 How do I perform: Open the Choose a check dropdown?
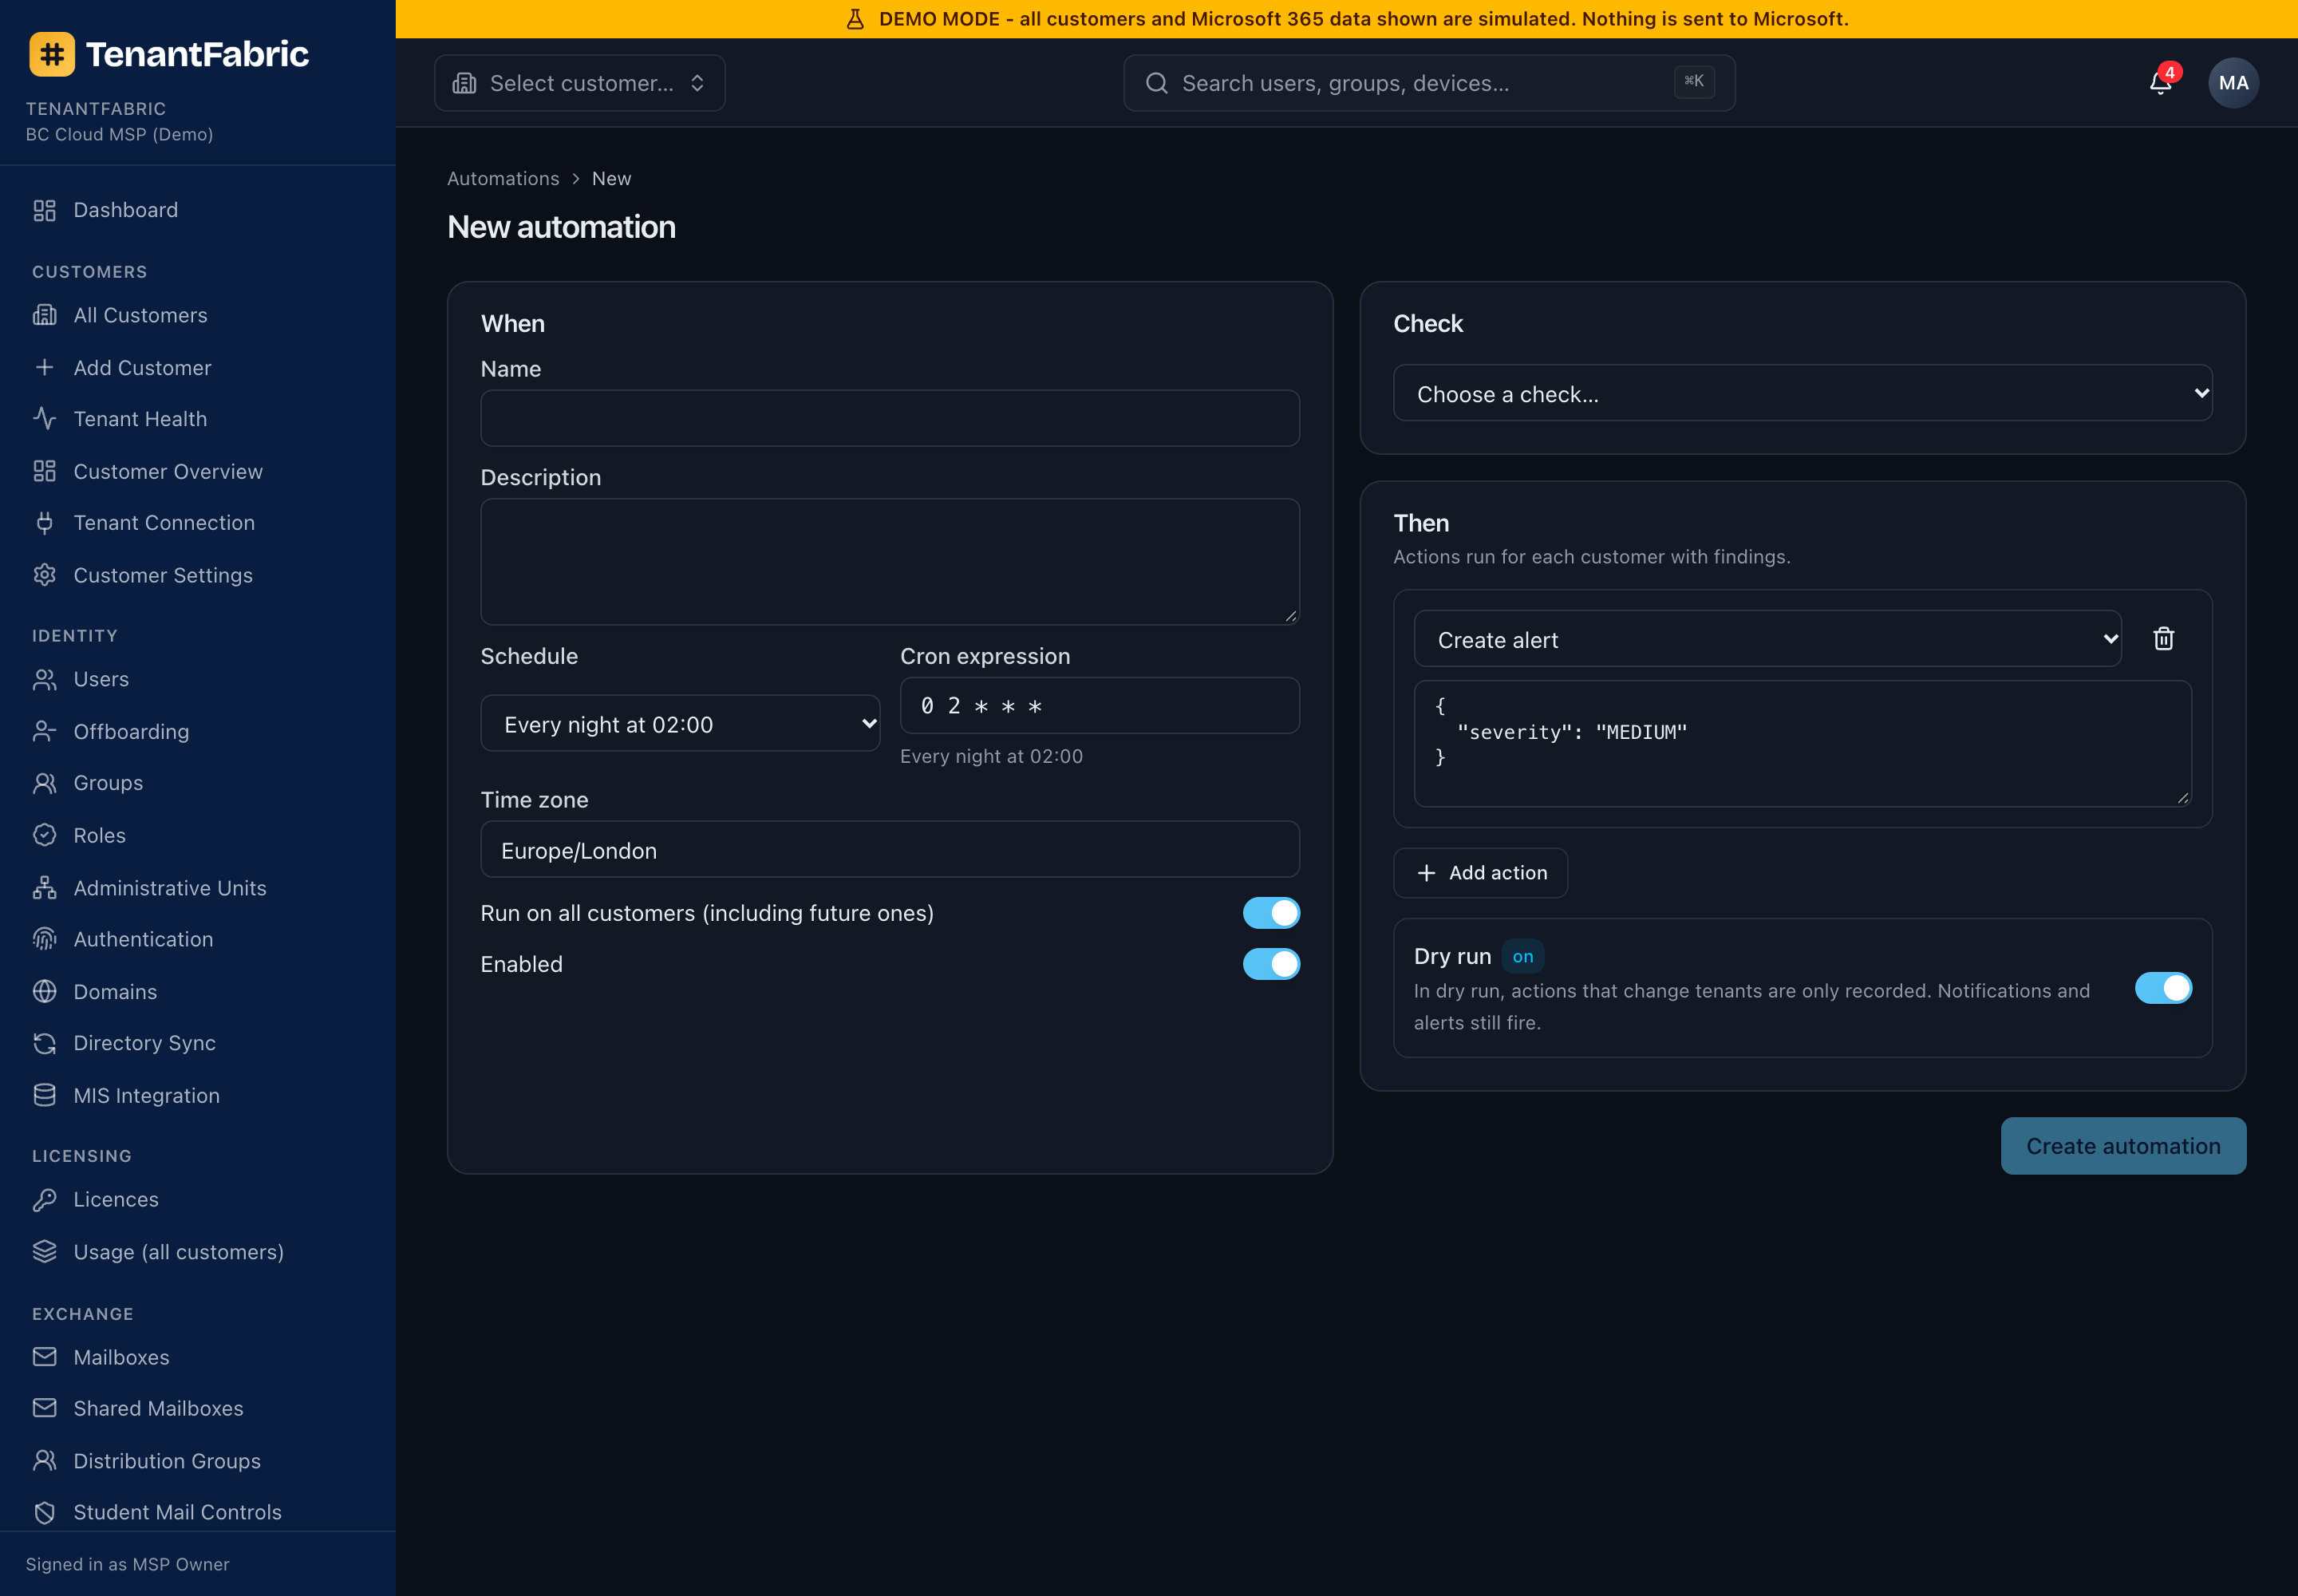click(1802, 393)
